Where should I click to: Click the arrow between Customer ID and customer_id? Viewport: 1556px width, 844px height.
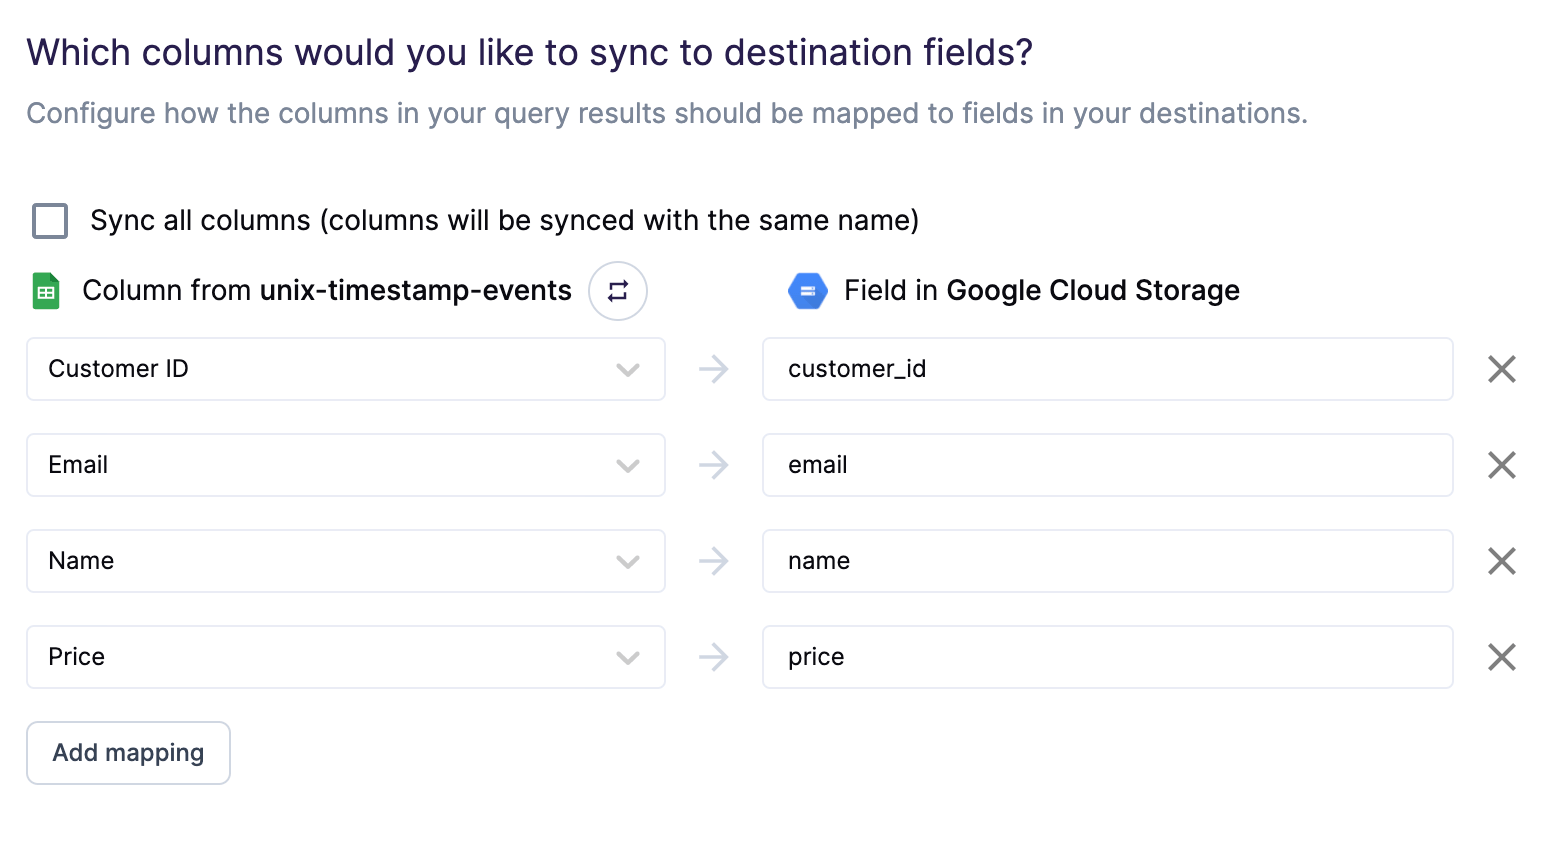(x=714, y=369)
